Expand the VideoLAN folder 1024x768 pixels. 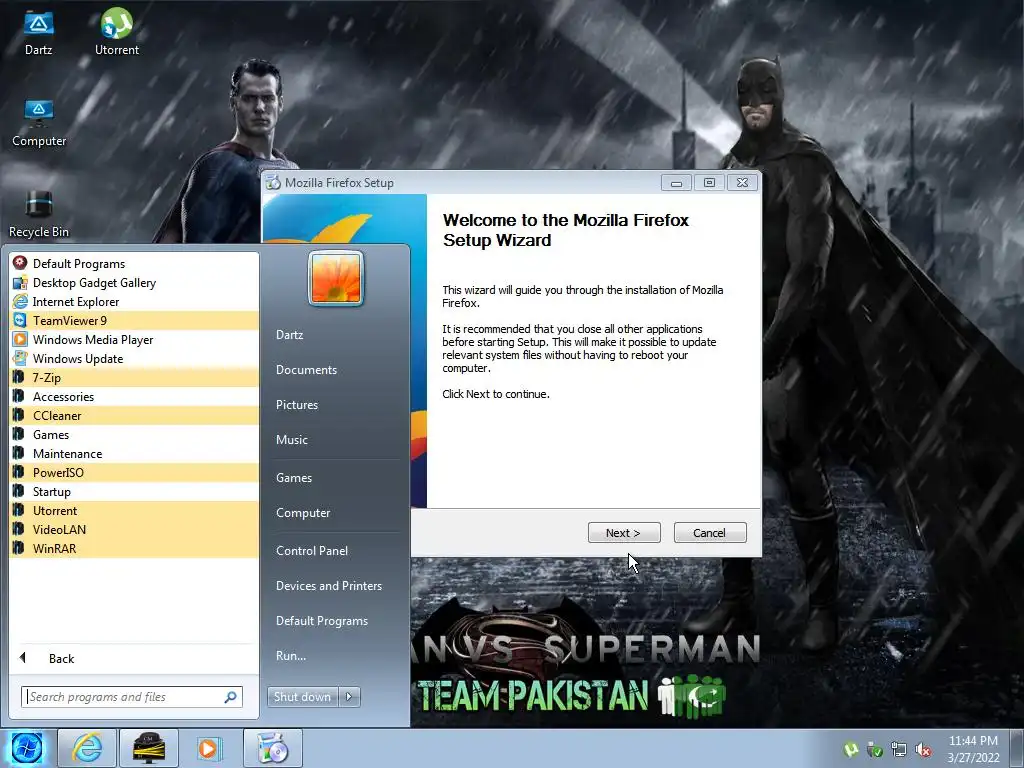pos(135,529)
